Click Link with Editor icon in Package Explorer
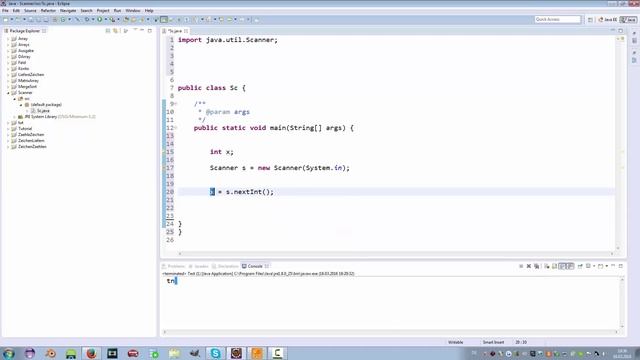Image resolution: width=640 pixels, height=360 pixels. pyautogui.click(x=116, y=31)
